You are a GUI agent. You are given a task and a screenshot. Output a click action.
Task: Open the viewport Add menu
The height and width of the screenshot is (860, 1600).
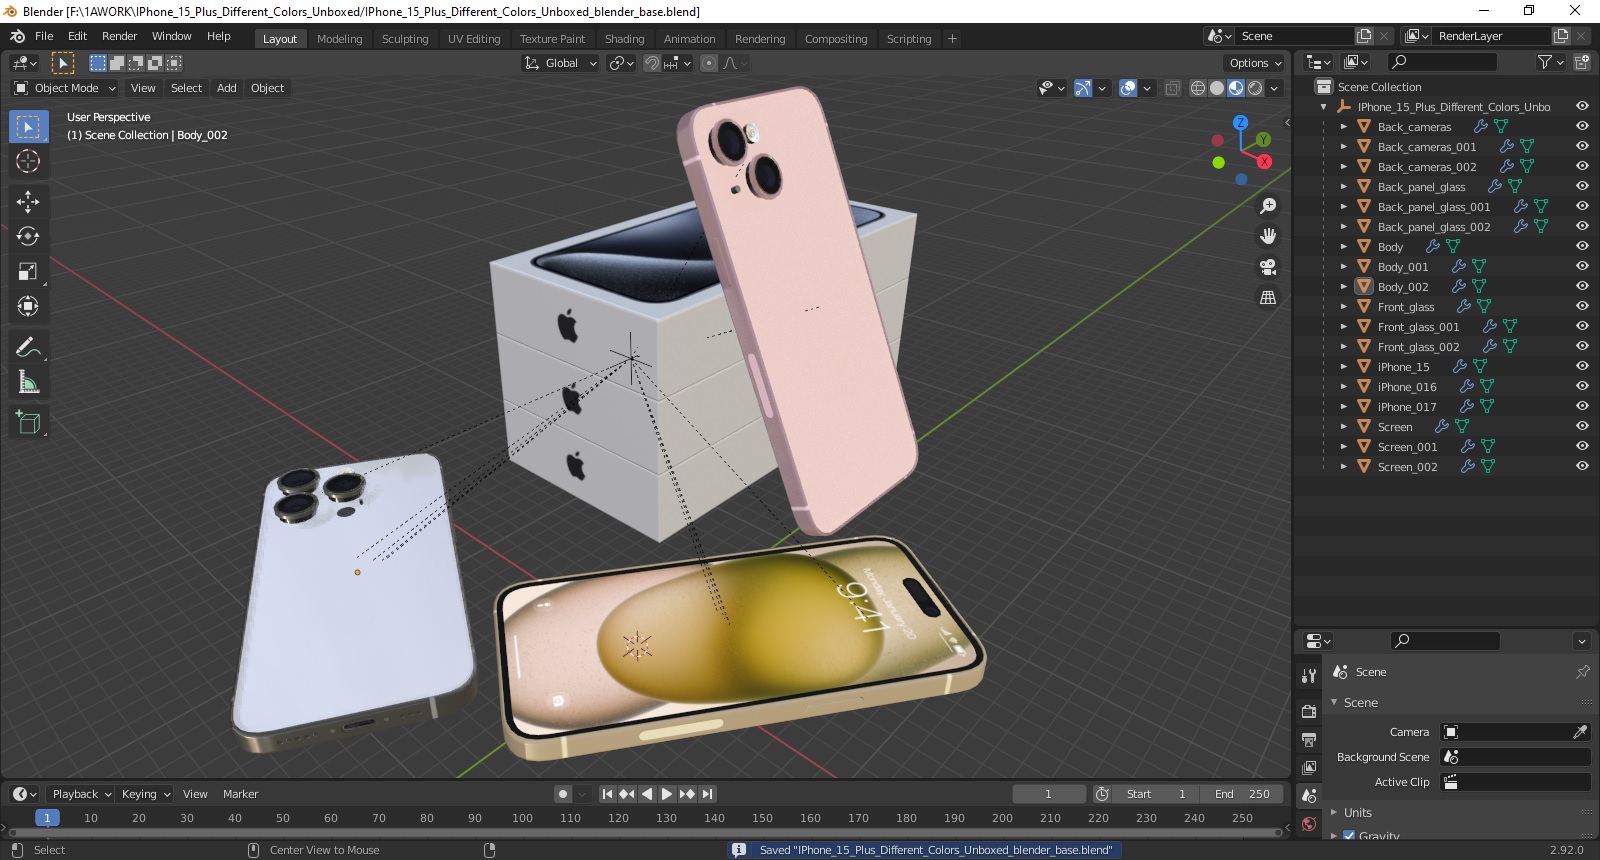(x=227, y=88)
